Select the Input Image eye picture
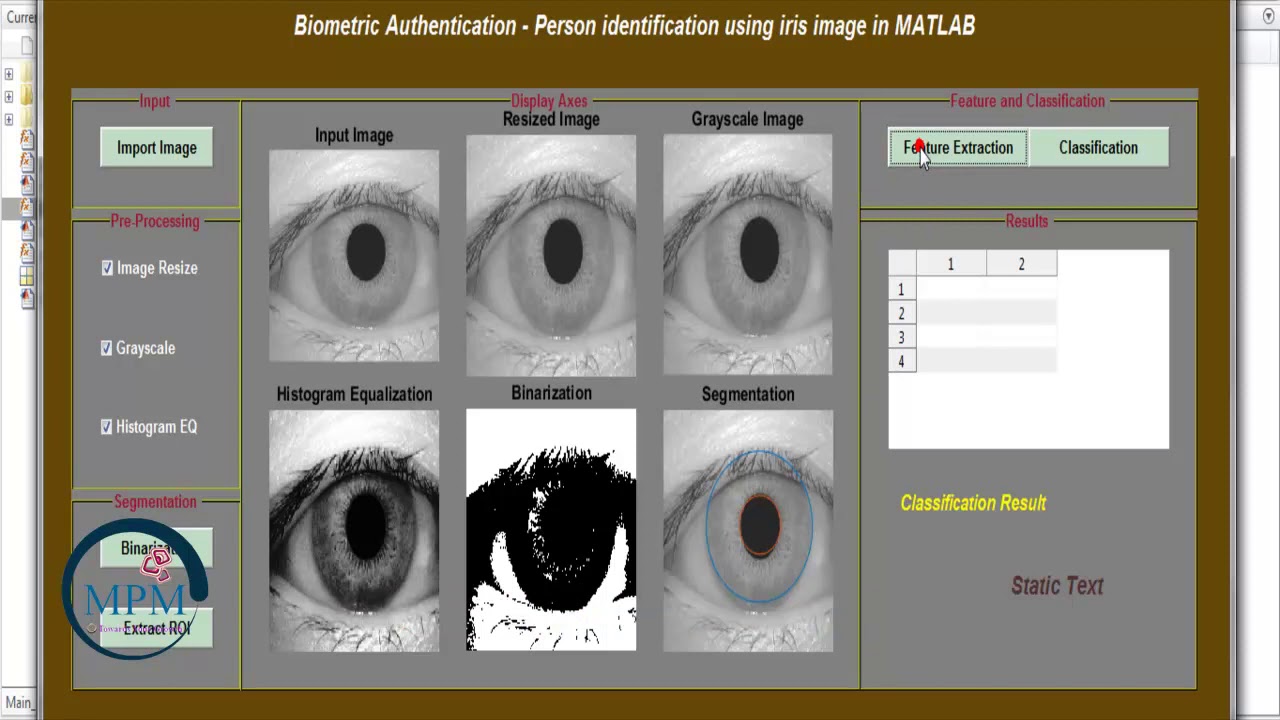 tap(354, 255)
